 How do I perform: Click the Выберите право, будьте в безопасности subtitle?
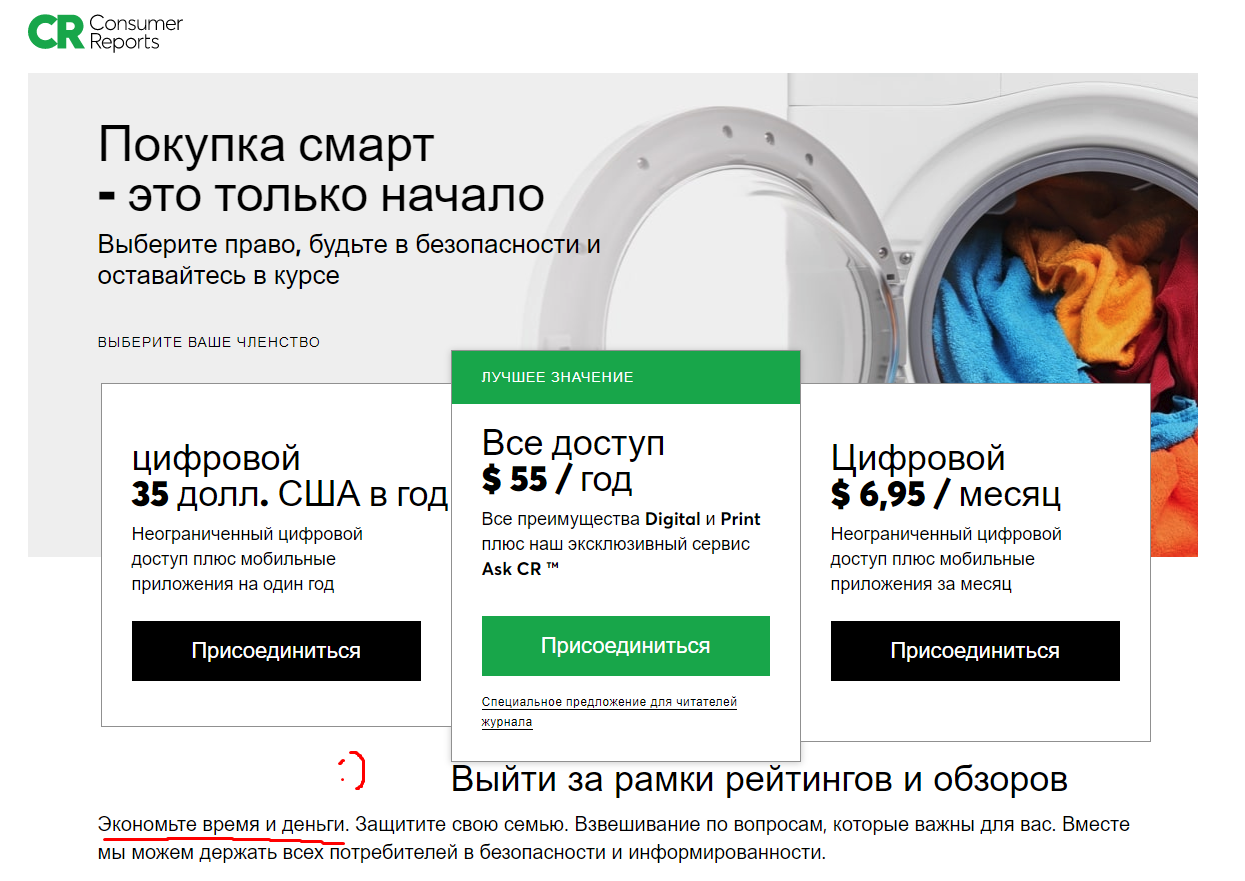point(349,259)
